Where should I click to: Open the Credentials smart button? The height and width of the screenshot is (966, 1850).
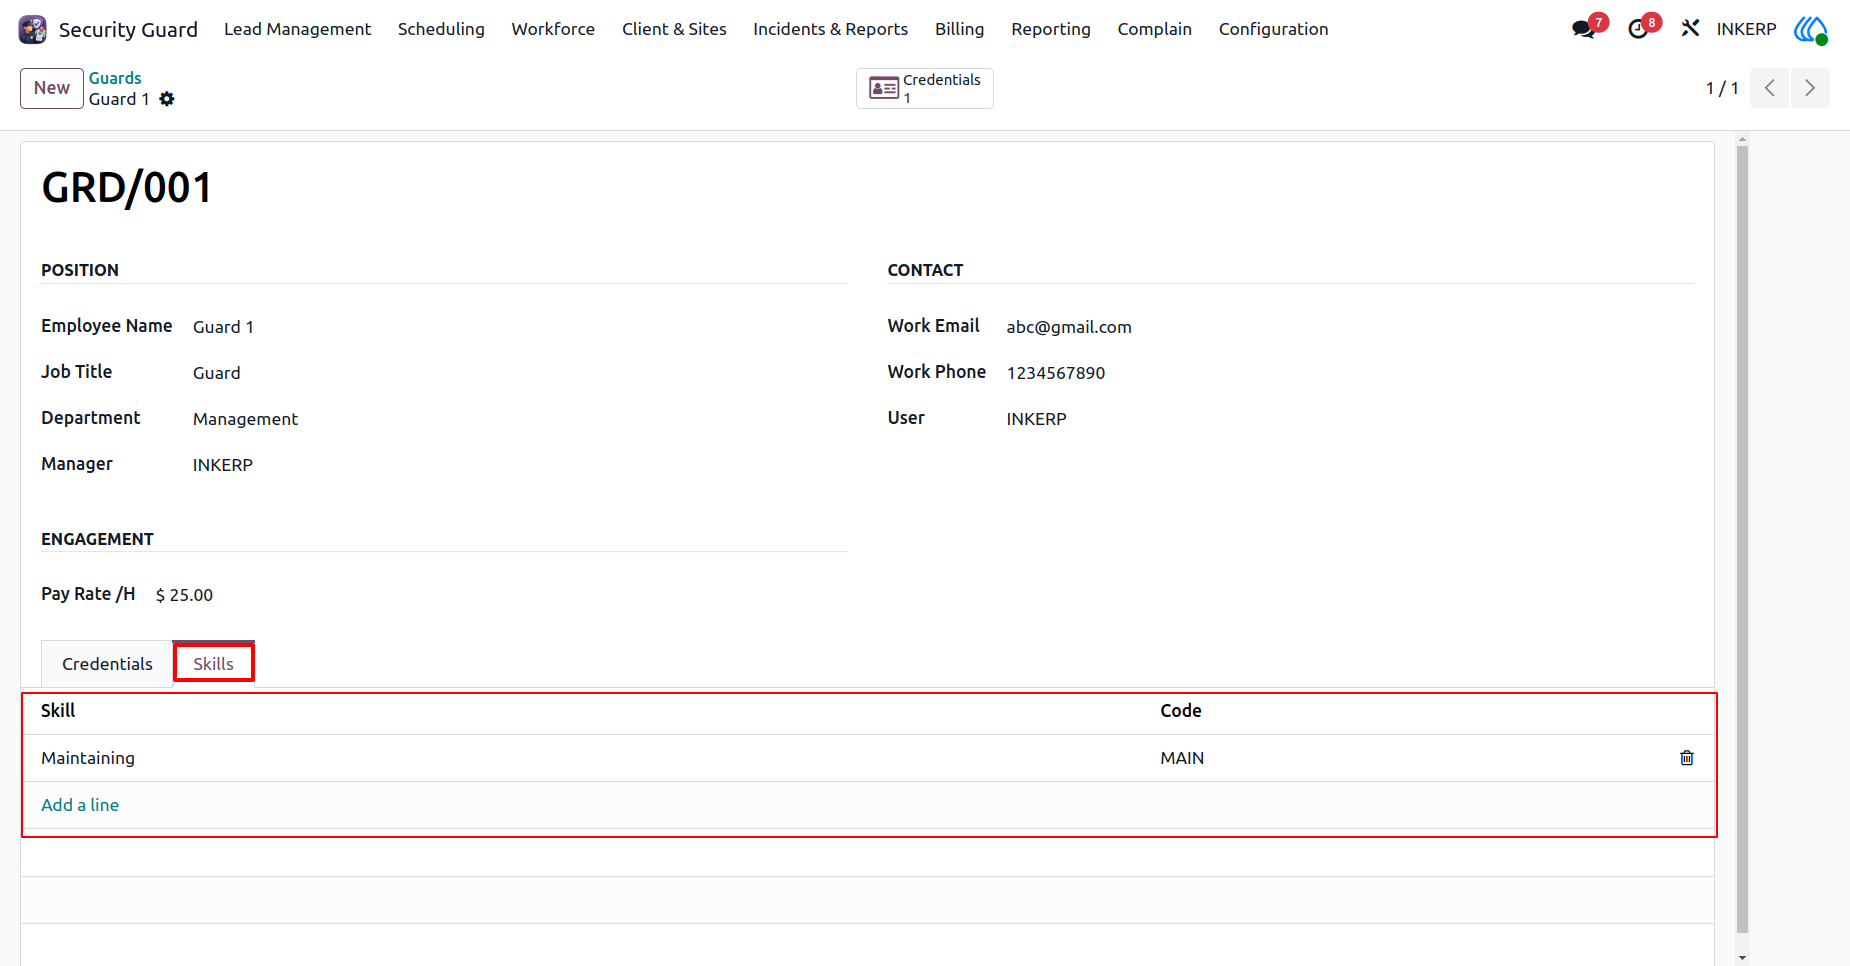[925, 88]
